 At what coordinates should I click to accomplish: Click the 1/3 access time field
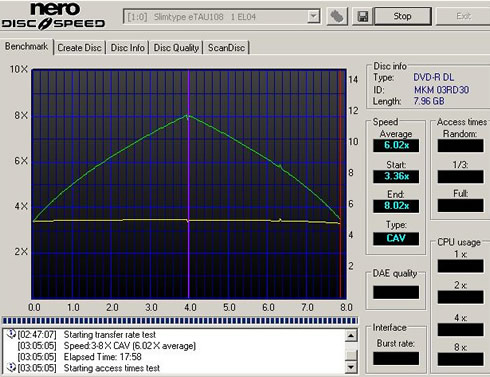(460, 176)
